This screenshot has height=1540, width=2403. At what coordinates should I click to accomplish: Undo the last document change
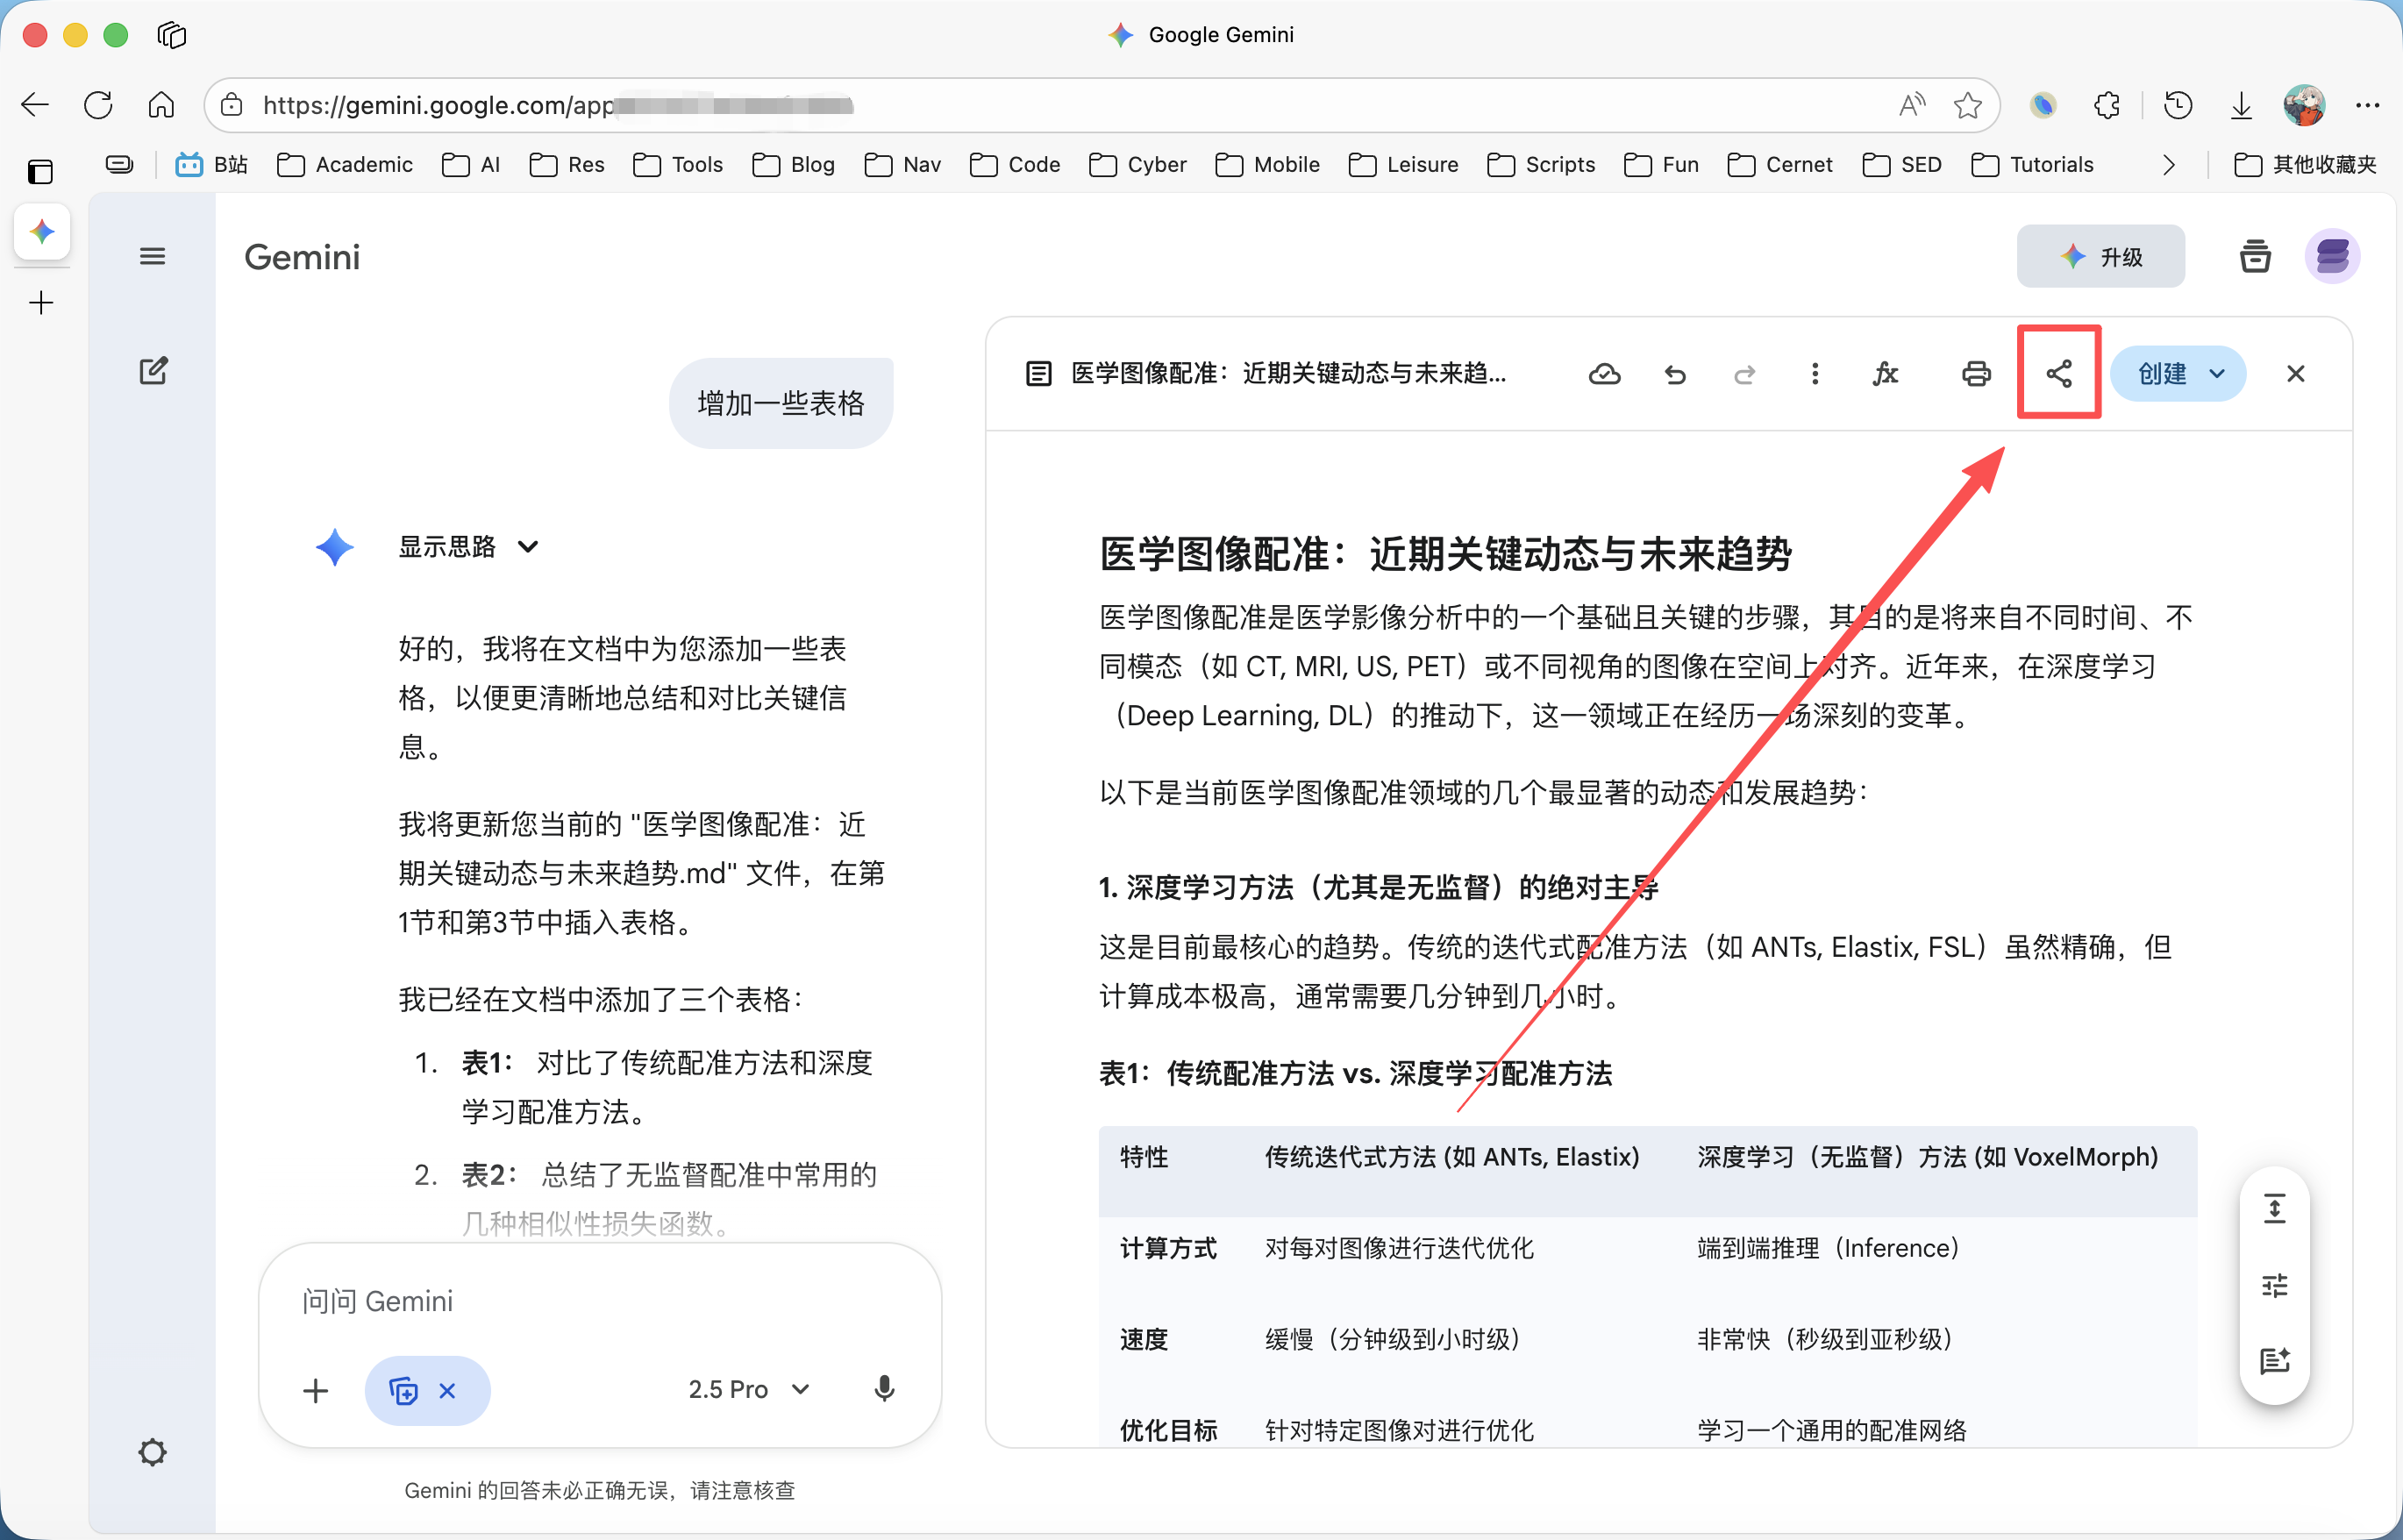(x=1675, y=373)
